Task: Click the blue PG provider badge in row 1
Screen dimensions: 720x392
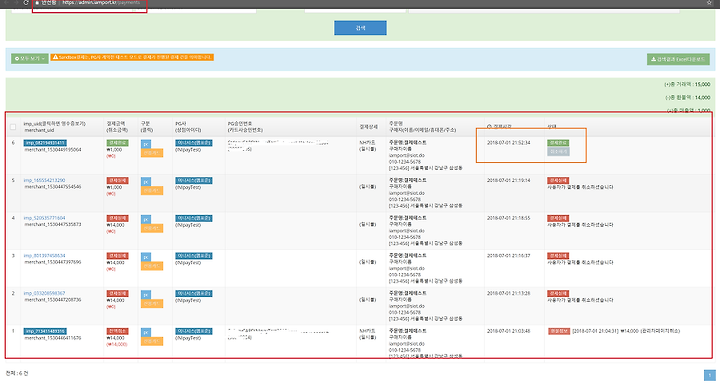Action: 193,331
